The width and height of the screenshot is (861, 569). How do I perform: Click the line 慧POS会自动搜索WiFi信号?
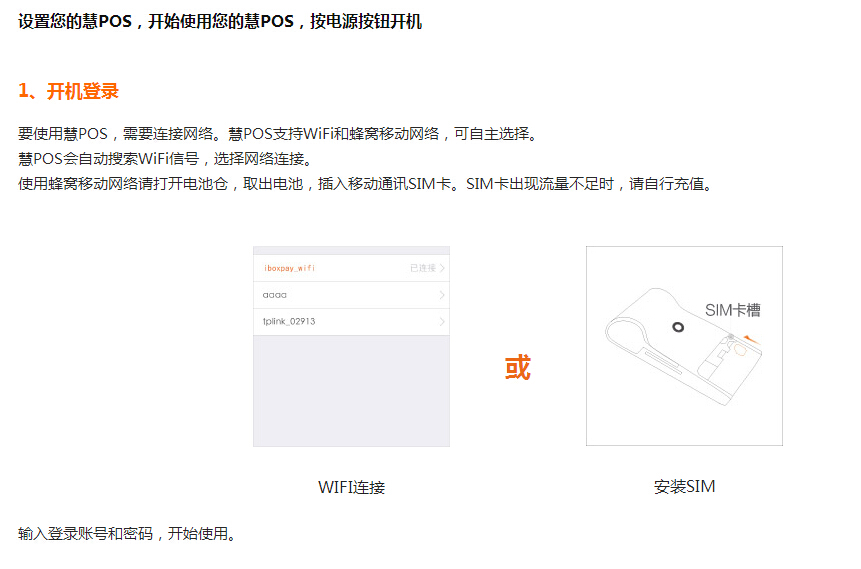[165, 159]
